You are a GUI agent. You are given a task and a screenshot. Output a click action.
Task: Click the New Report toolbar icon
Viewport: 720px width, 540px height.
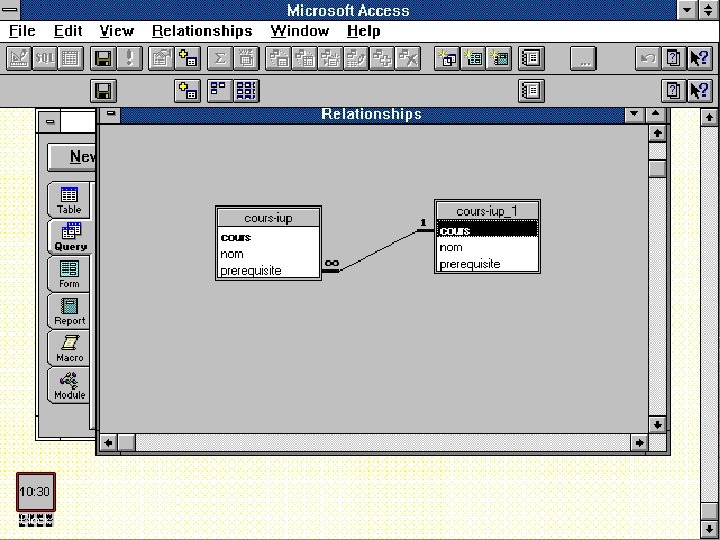coord(499,58)
